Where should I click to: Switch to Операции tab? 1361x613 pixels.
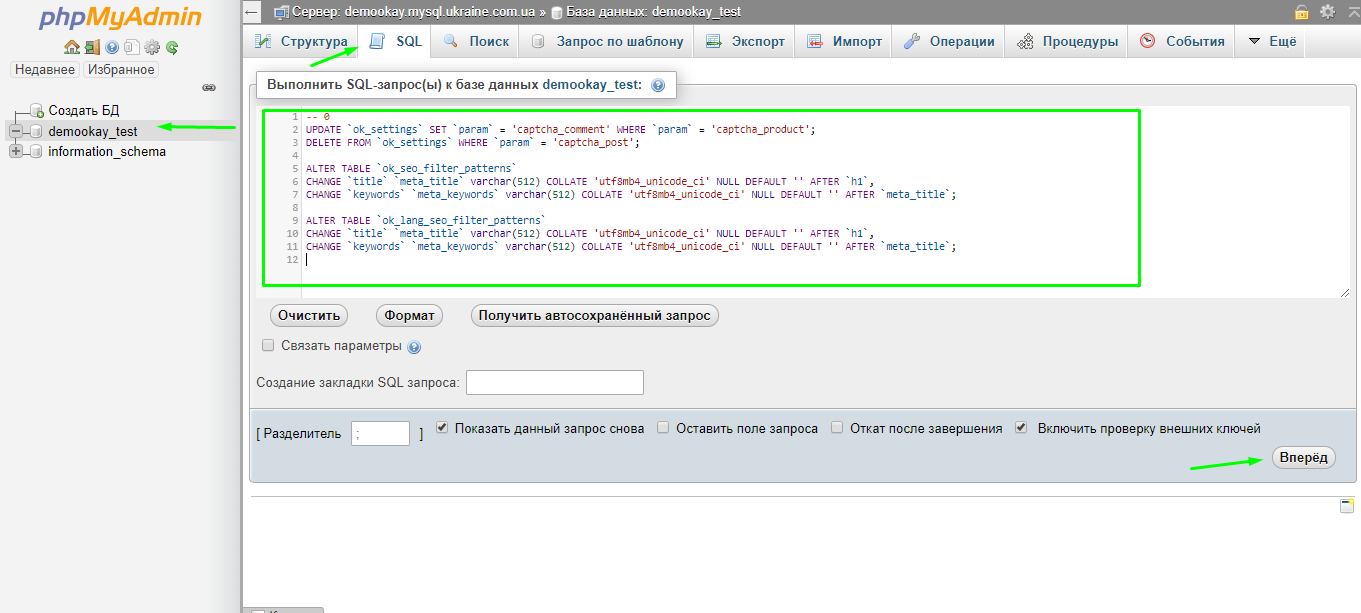949,42
